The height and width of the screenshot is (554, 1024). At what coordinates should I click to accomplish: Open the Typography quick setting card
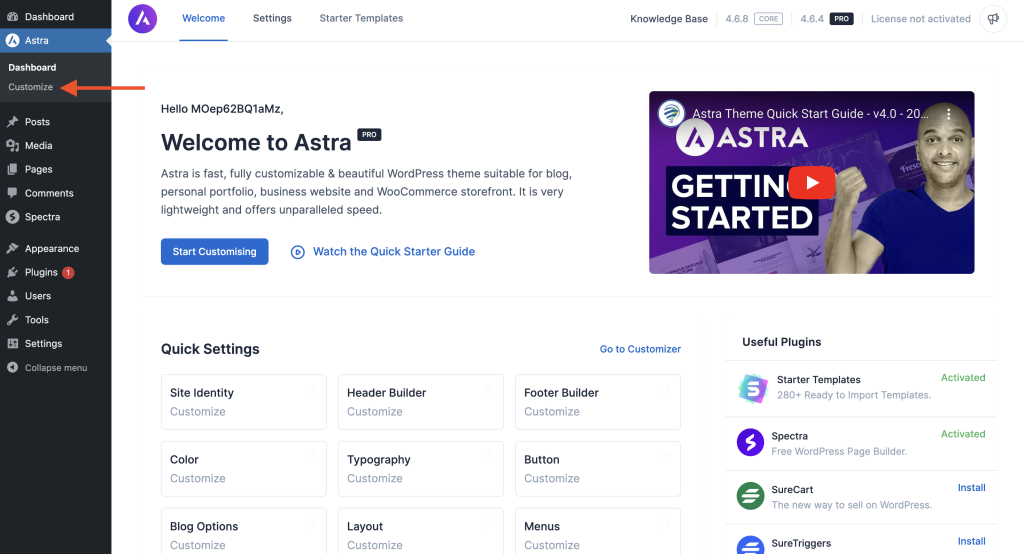(x=421, y=468)
